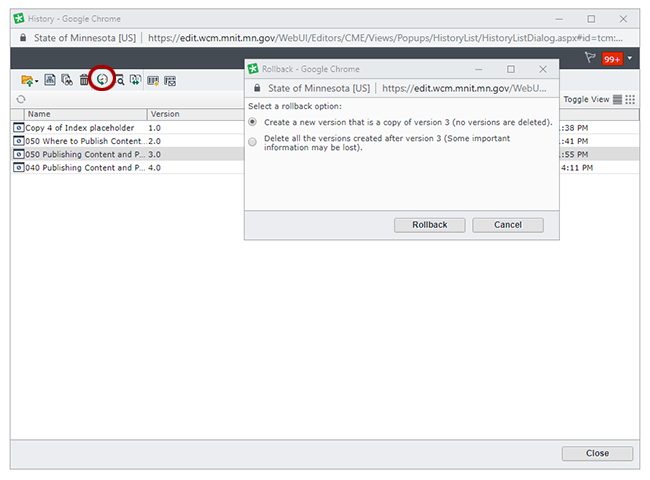
Task: Sort by the Name column header
Action: pos(80,114)
